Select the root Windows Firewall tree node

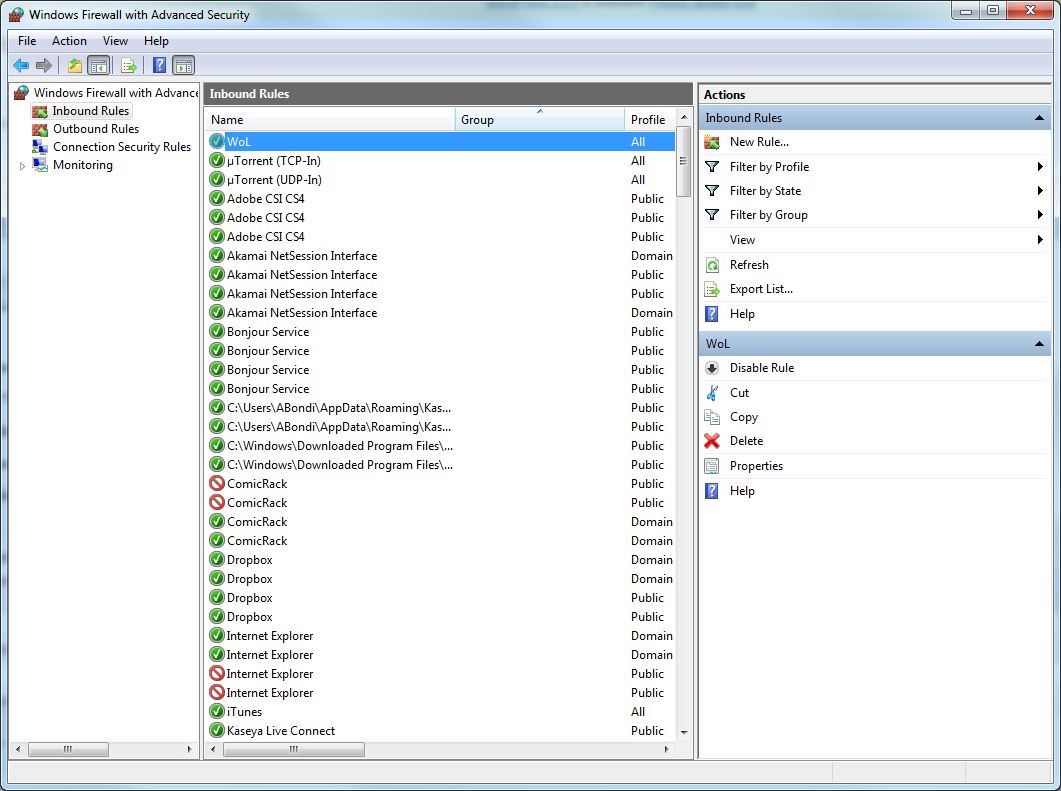116,93
